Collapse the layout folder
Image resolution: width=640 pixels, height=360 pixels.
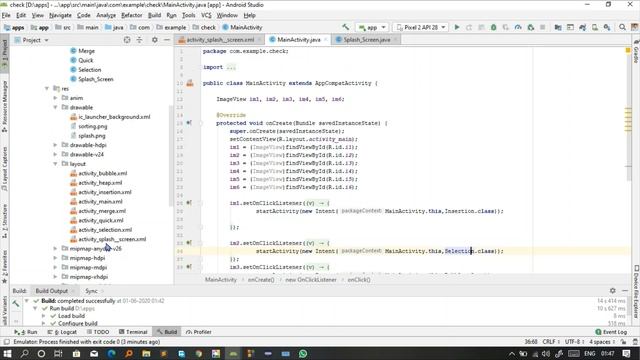pyautogui.click(x=56, y=164)
